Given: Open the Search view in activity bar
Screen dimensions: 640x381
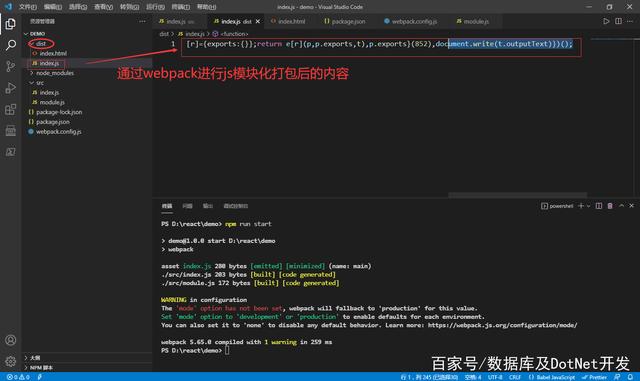Looking at the screenshot, I should (11, 45).
